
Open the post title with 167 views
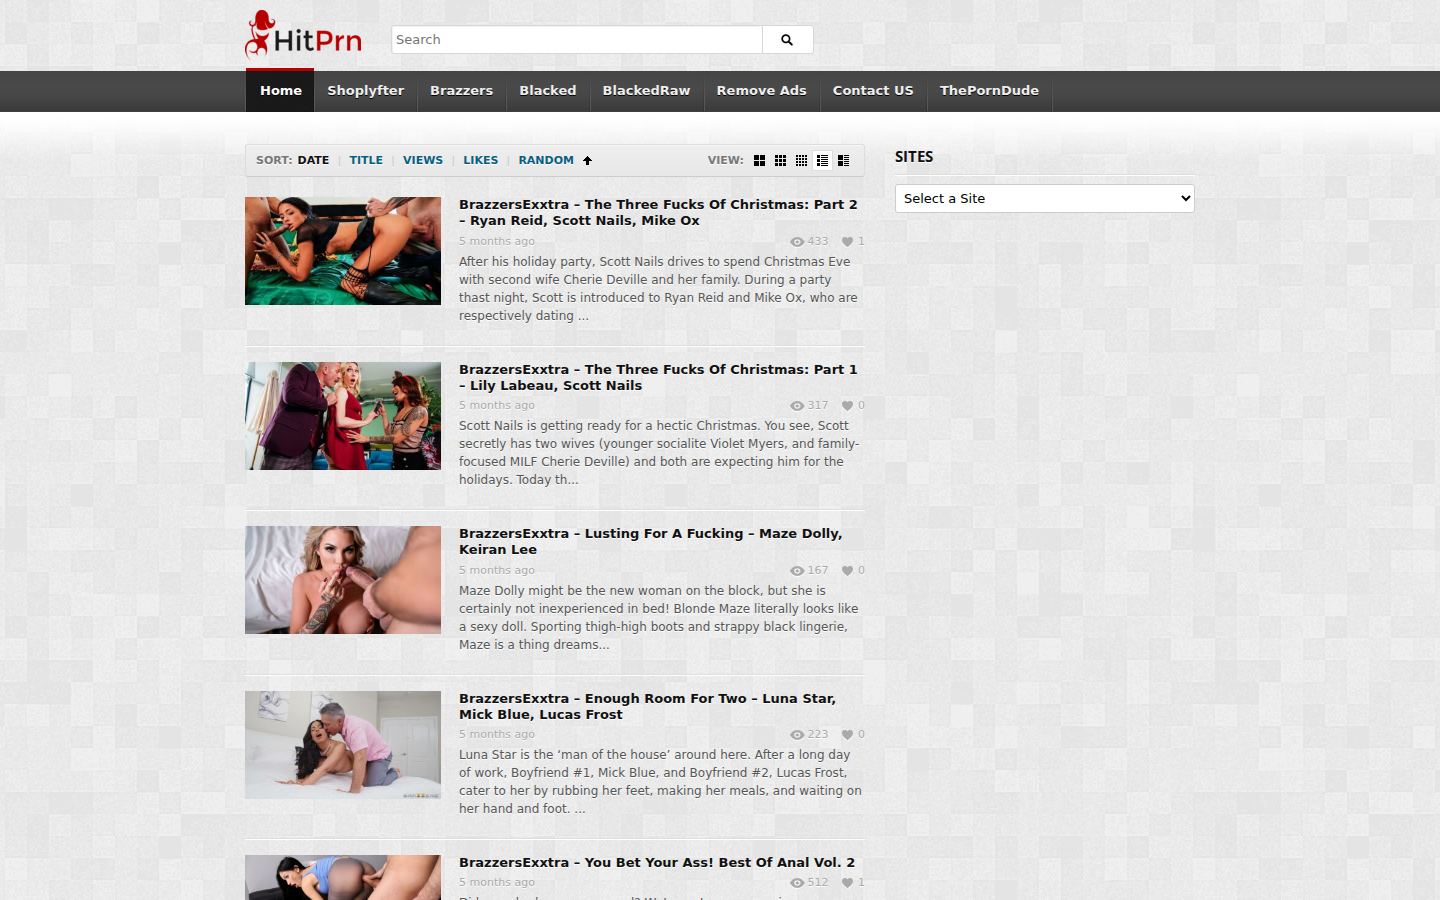(650, 541)
